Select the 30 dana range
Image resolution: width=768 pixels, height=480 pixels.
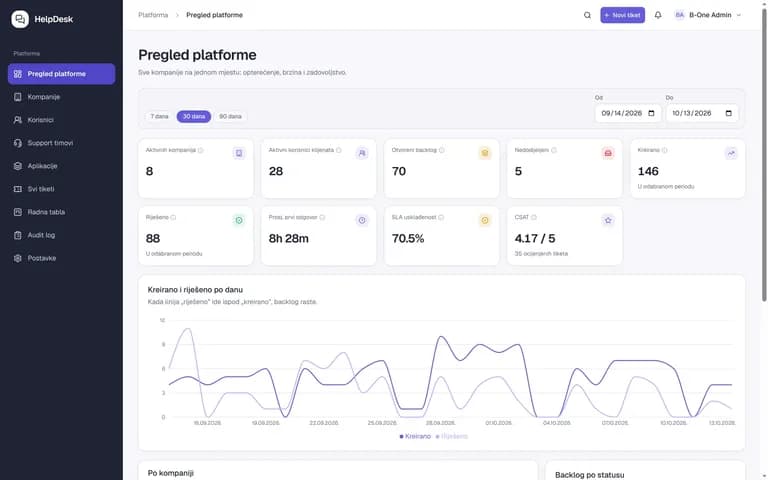(194, 117)
